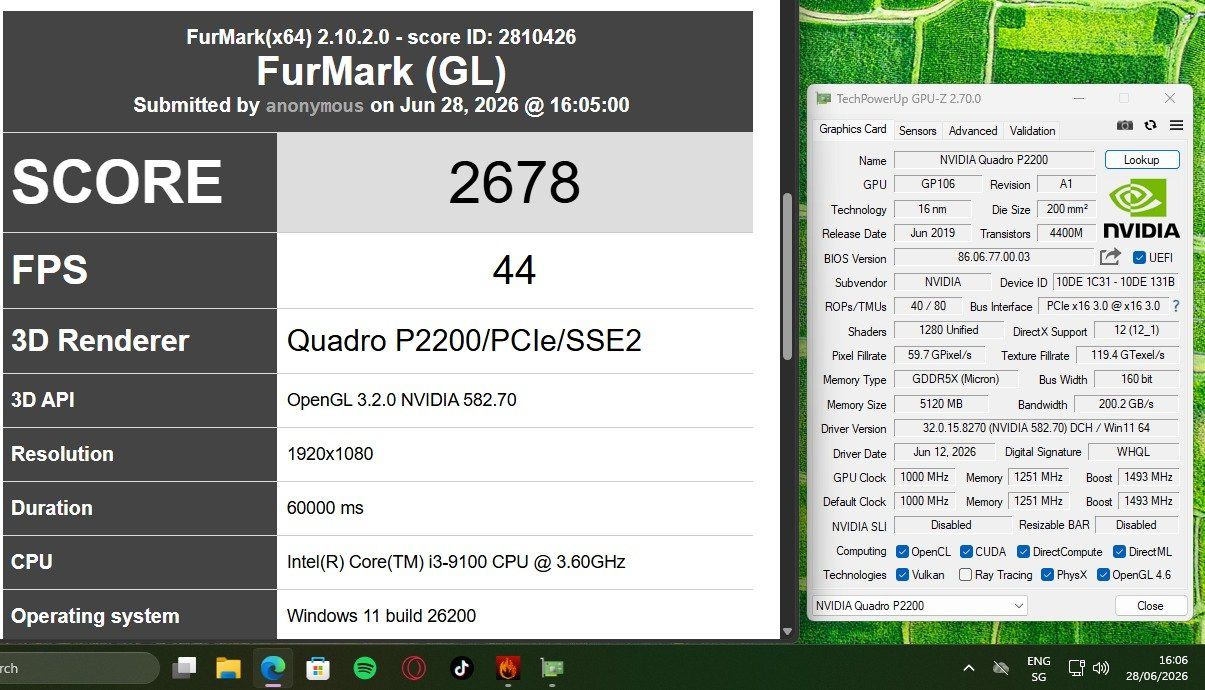Viewport: 1205px width, 690px height.
Task: Open Task View on the taskbar
Action: click(184, 667)
